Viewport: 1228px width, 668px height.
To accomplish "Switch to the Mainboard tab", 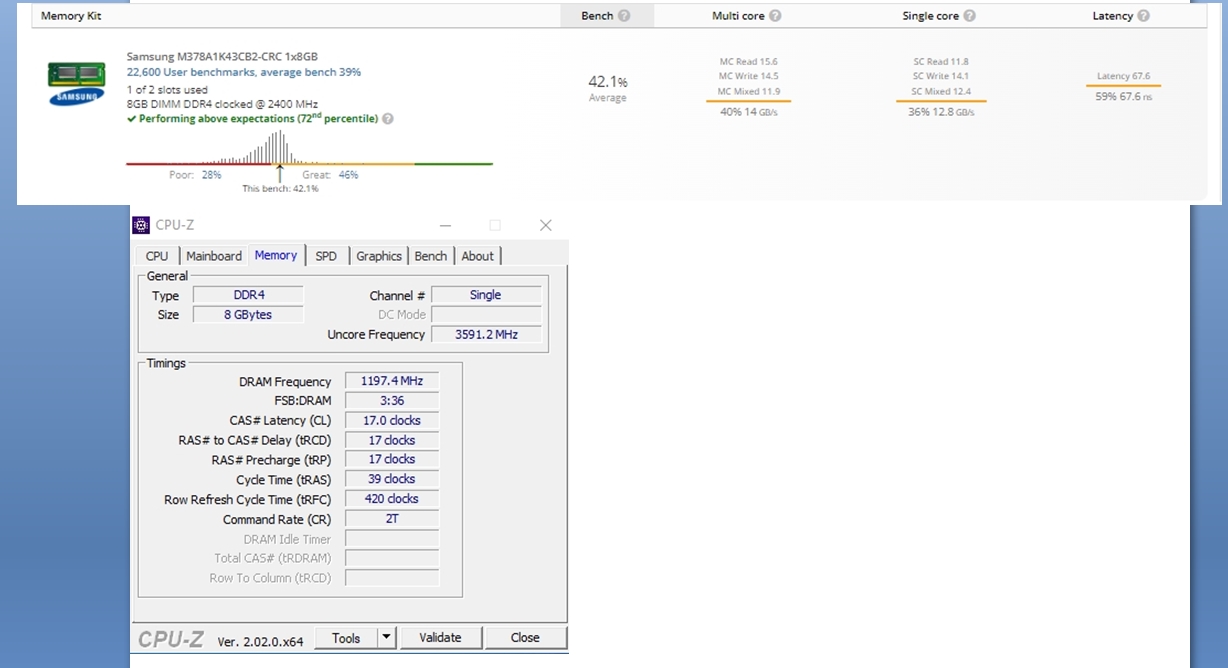I will (214, 256).
